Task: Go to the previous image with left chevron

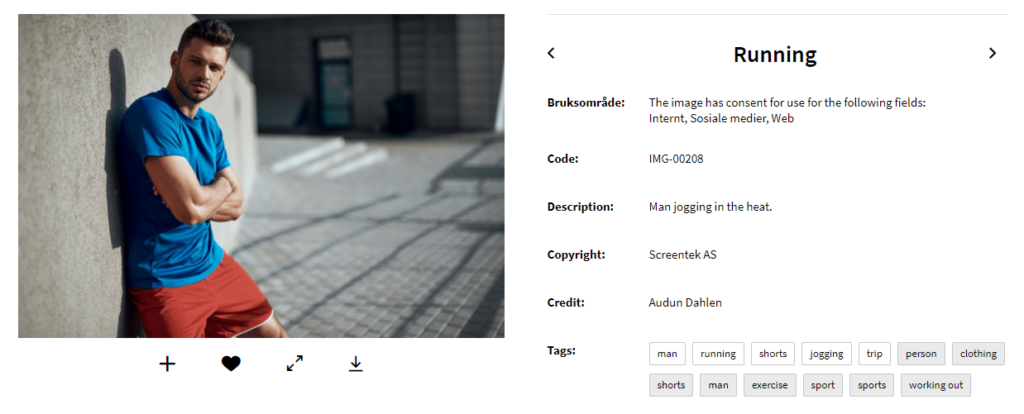Action: (551, 53)
